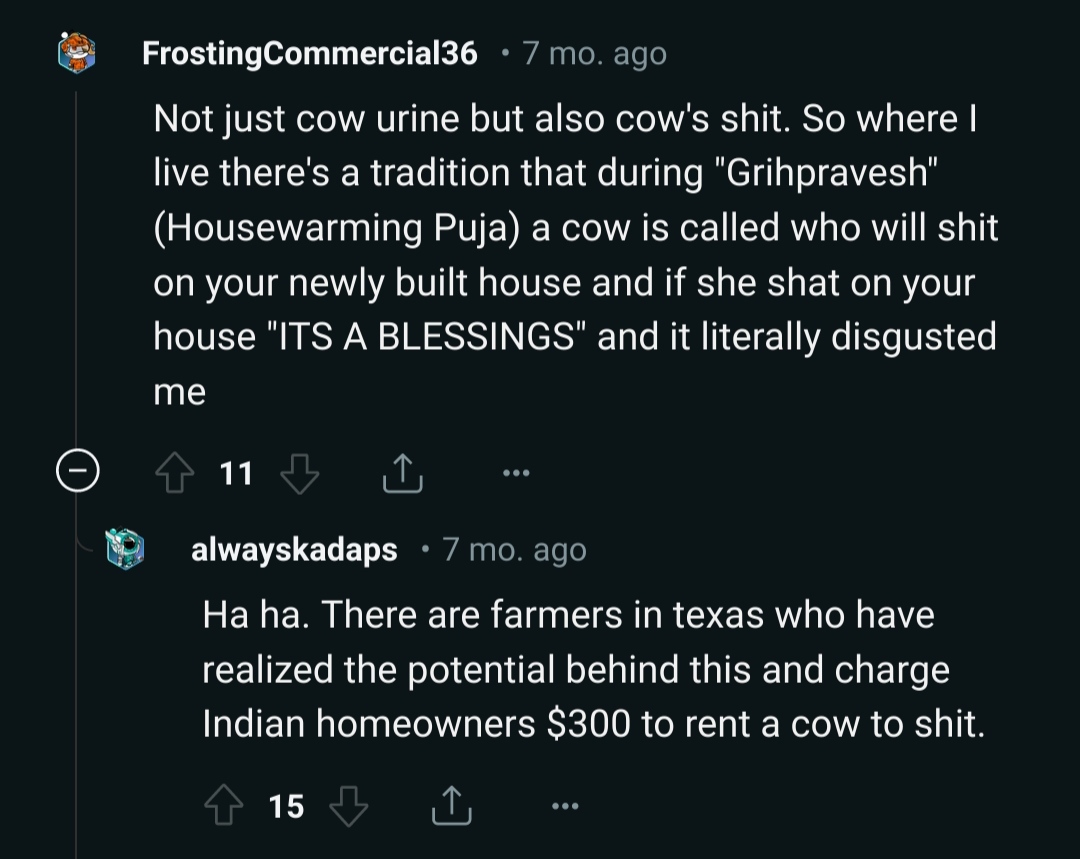This screenshot has width=1080, height=859.
Task: Share the comment about Grihpravesh
Action: point(402,473)
